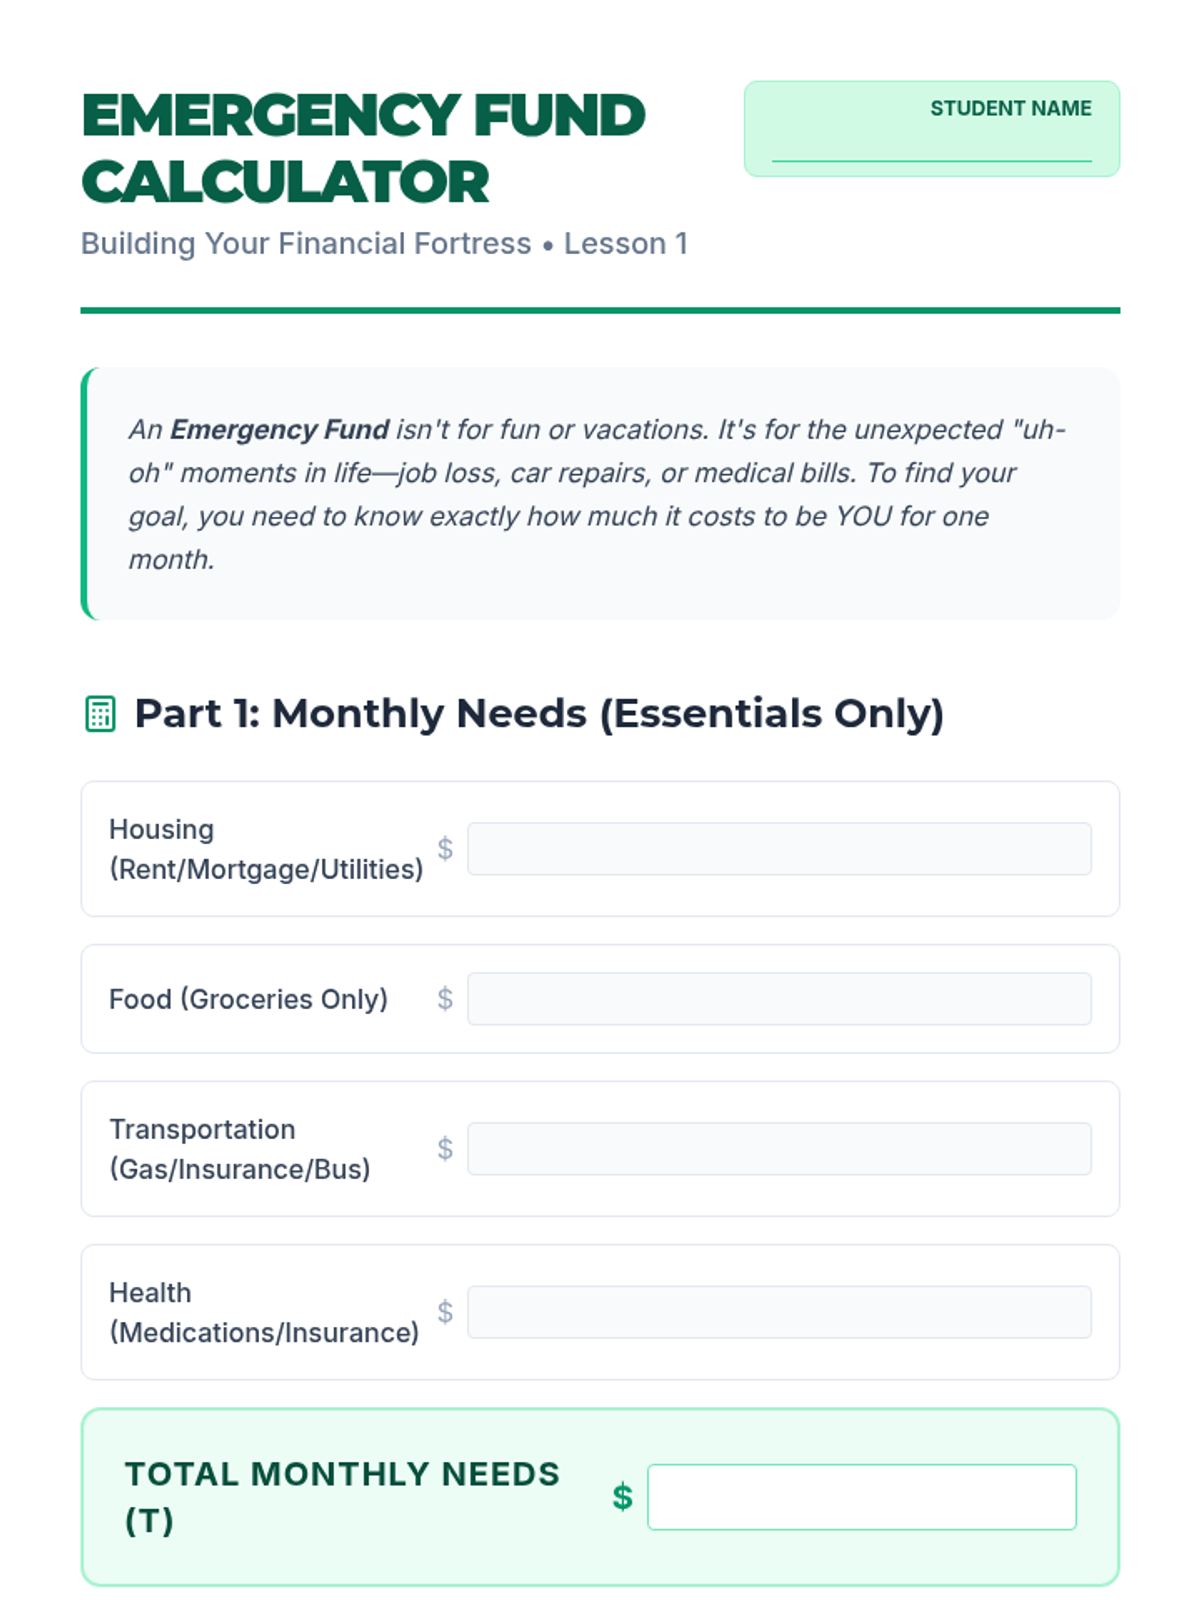The height and width of the screenshot is (1600, 1200).
Task: Click the green dollar sign by Total field
Action: (x=622, y=1497)
